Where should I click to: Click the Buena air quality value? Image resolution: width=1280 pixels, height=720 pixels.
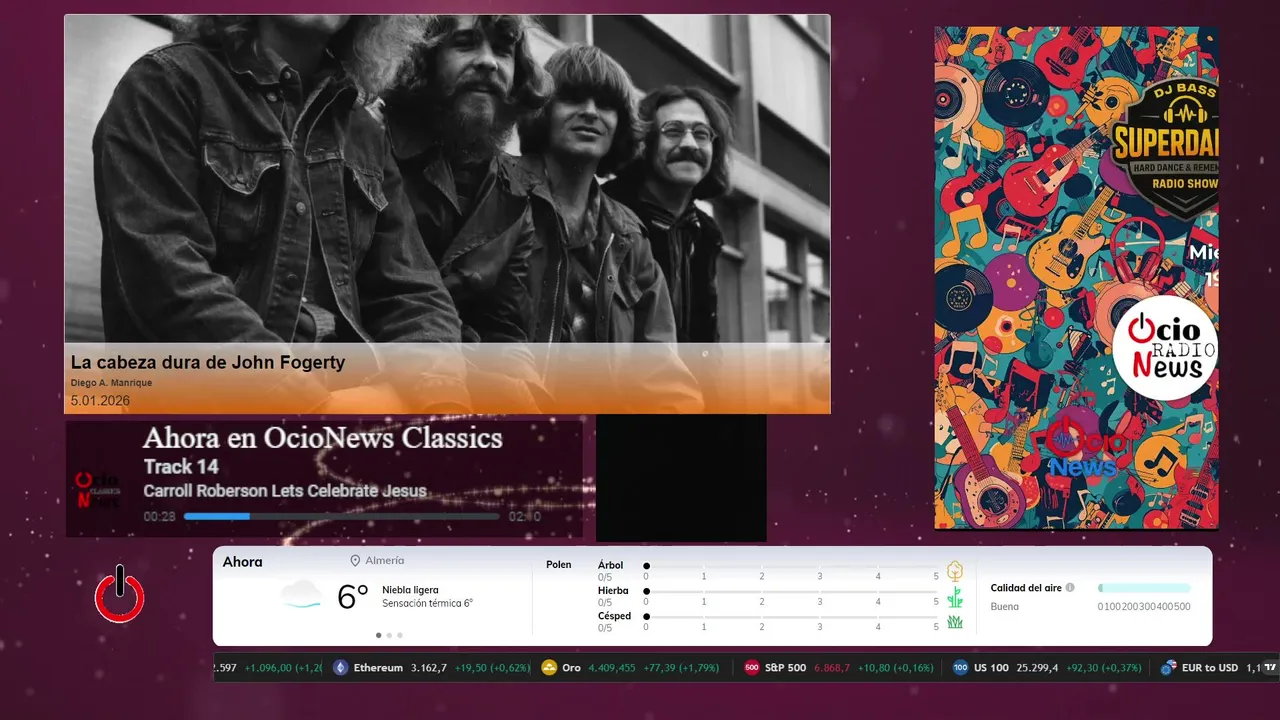pos(1004,607)
